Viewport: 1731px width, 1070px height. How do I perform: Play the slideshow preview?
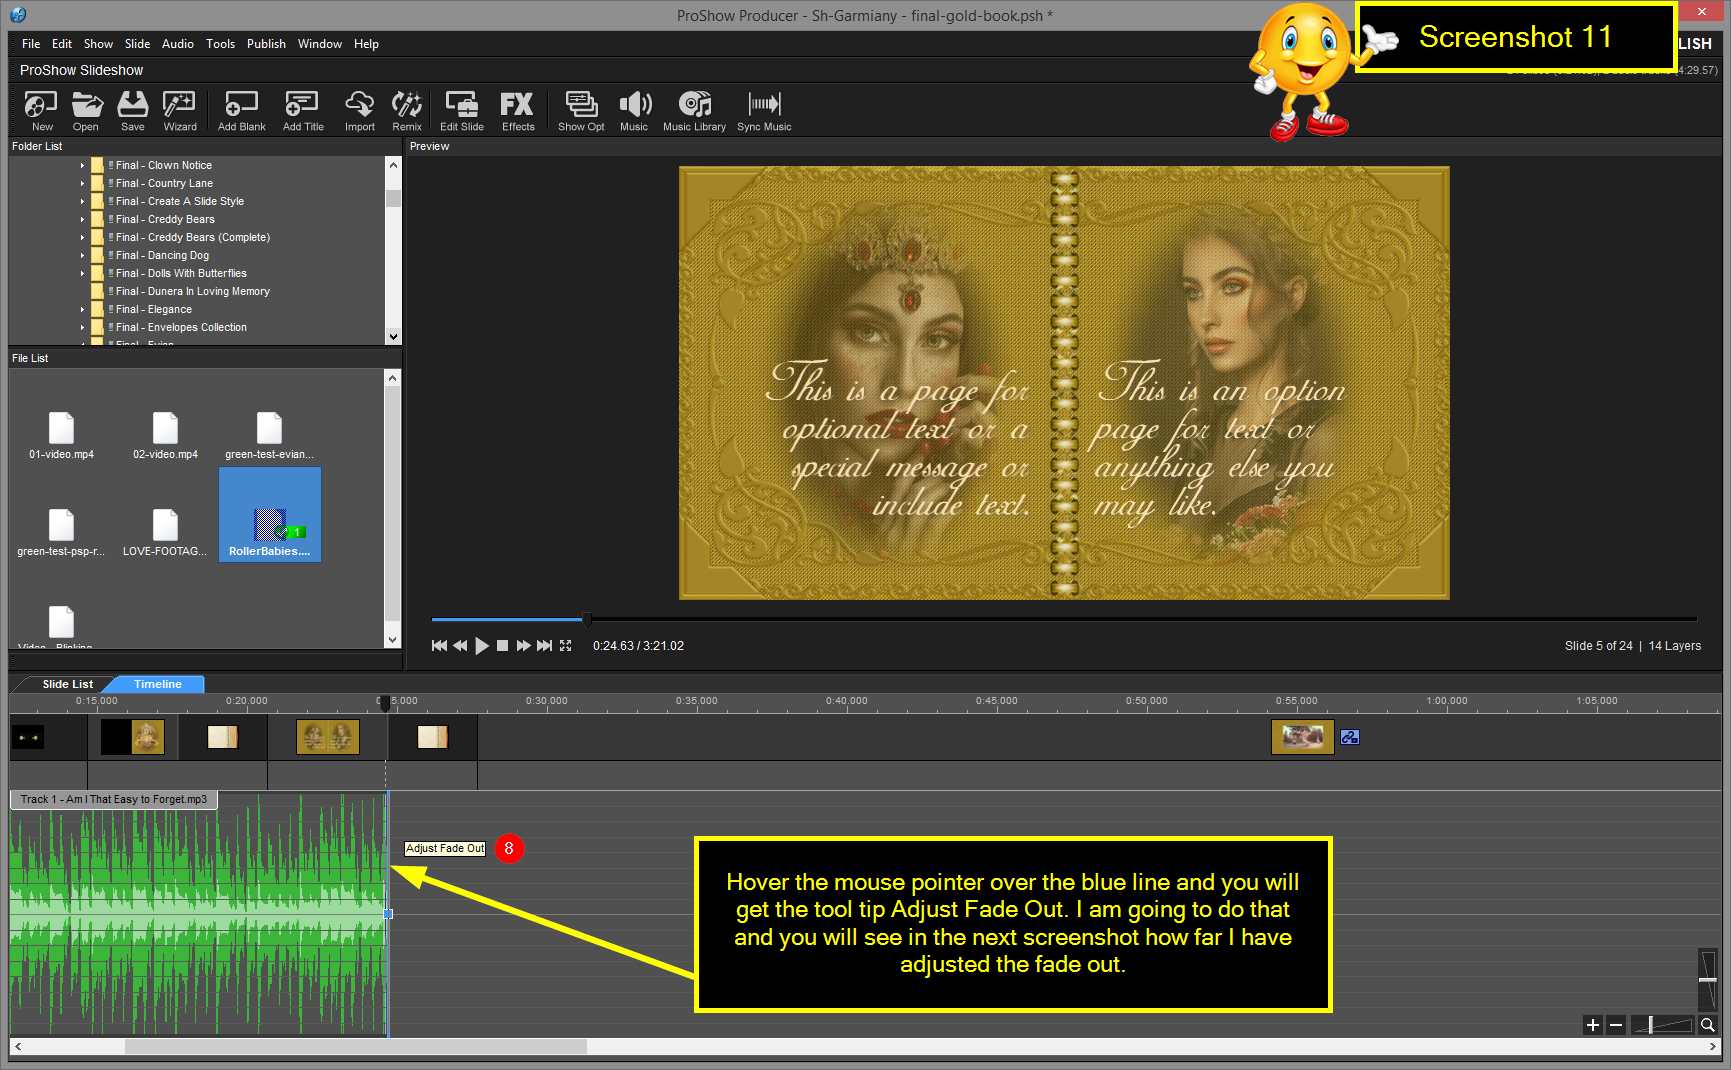[x=482, y=646]
